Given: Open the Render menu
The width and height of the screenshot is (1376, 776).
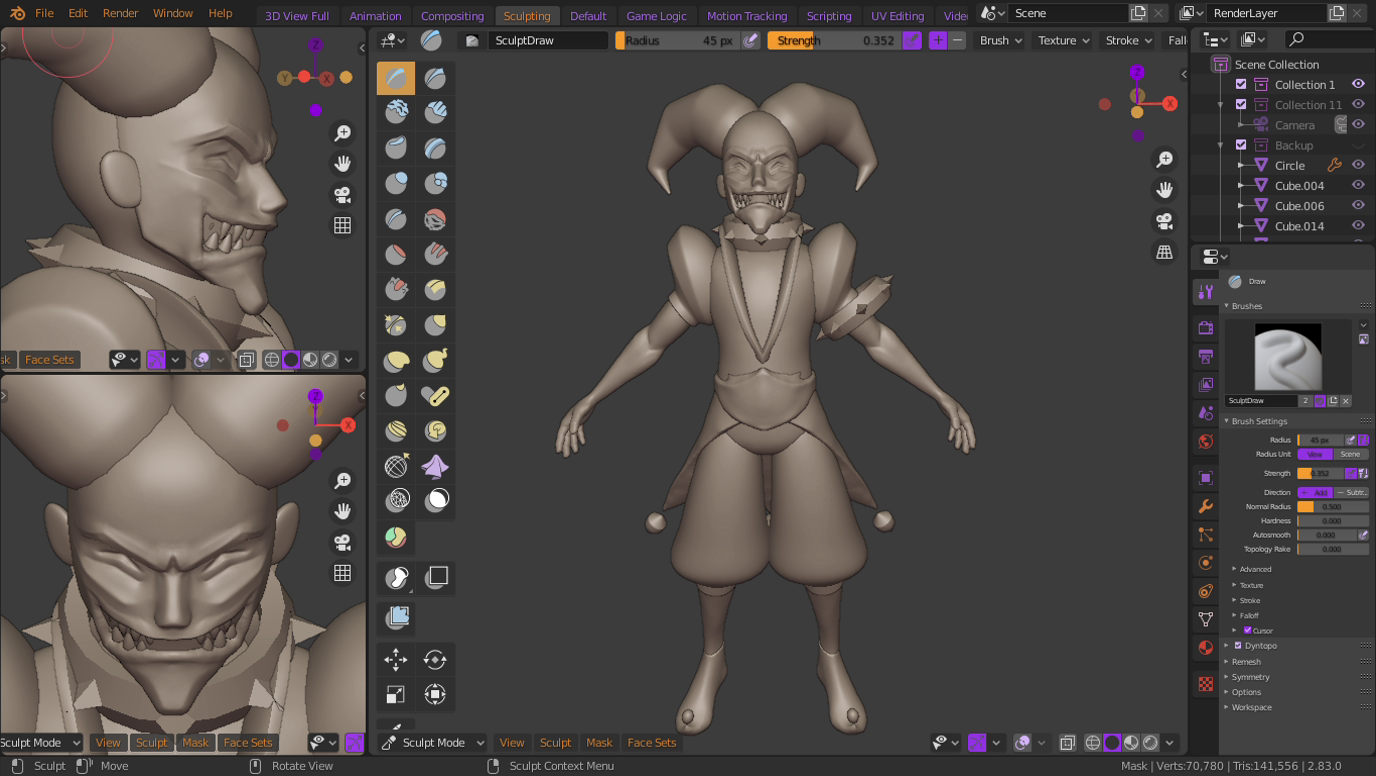Looking at the screenshot, I should pyautogui.click(x=120, y=13).
